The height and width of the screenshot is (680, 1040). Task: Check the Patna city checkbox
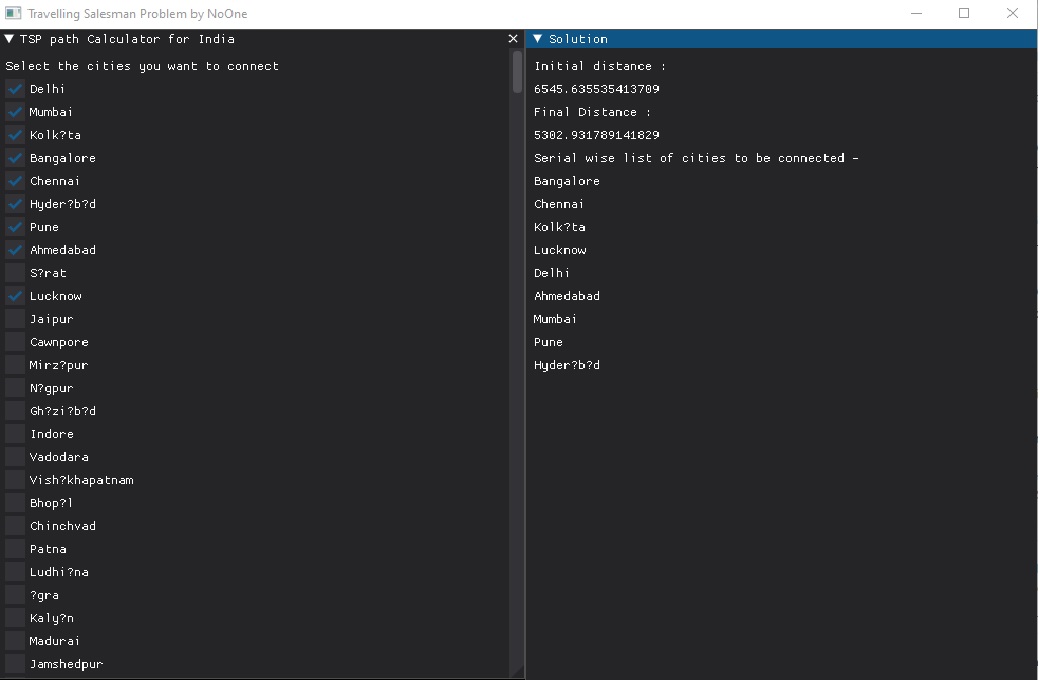(x=13, y=549)
